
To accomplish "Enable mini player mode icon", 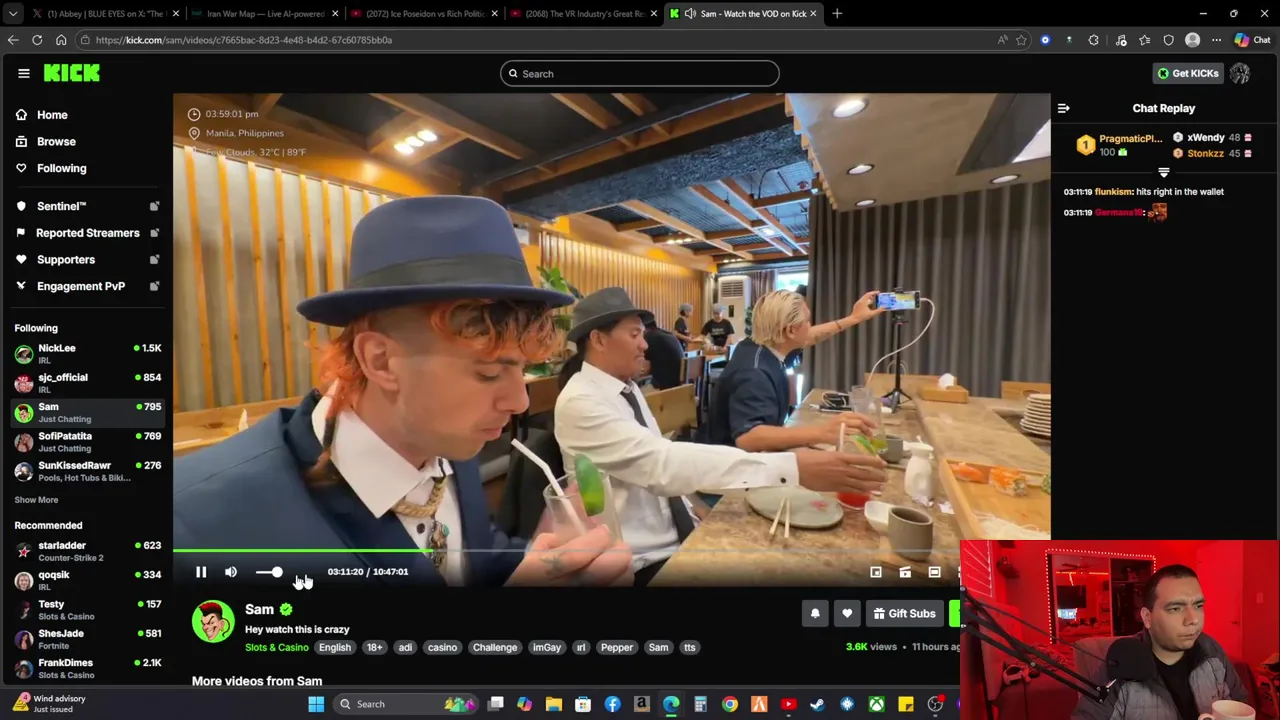I will (x=876, y=572).
